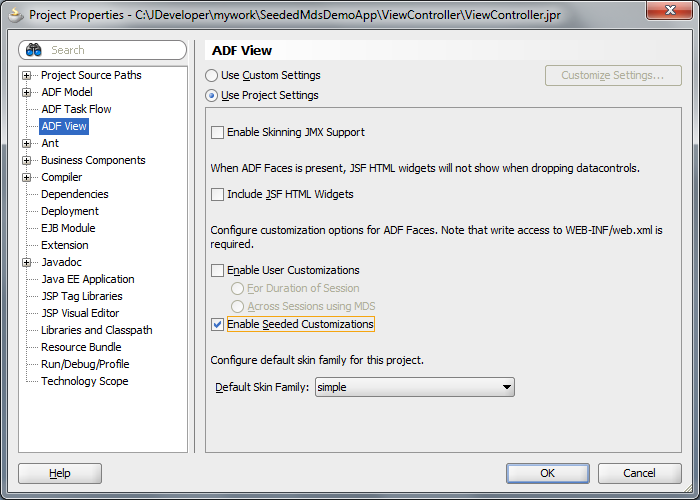Expand the Business Components node
Screen dimensions: 700x500
[26, 160]
